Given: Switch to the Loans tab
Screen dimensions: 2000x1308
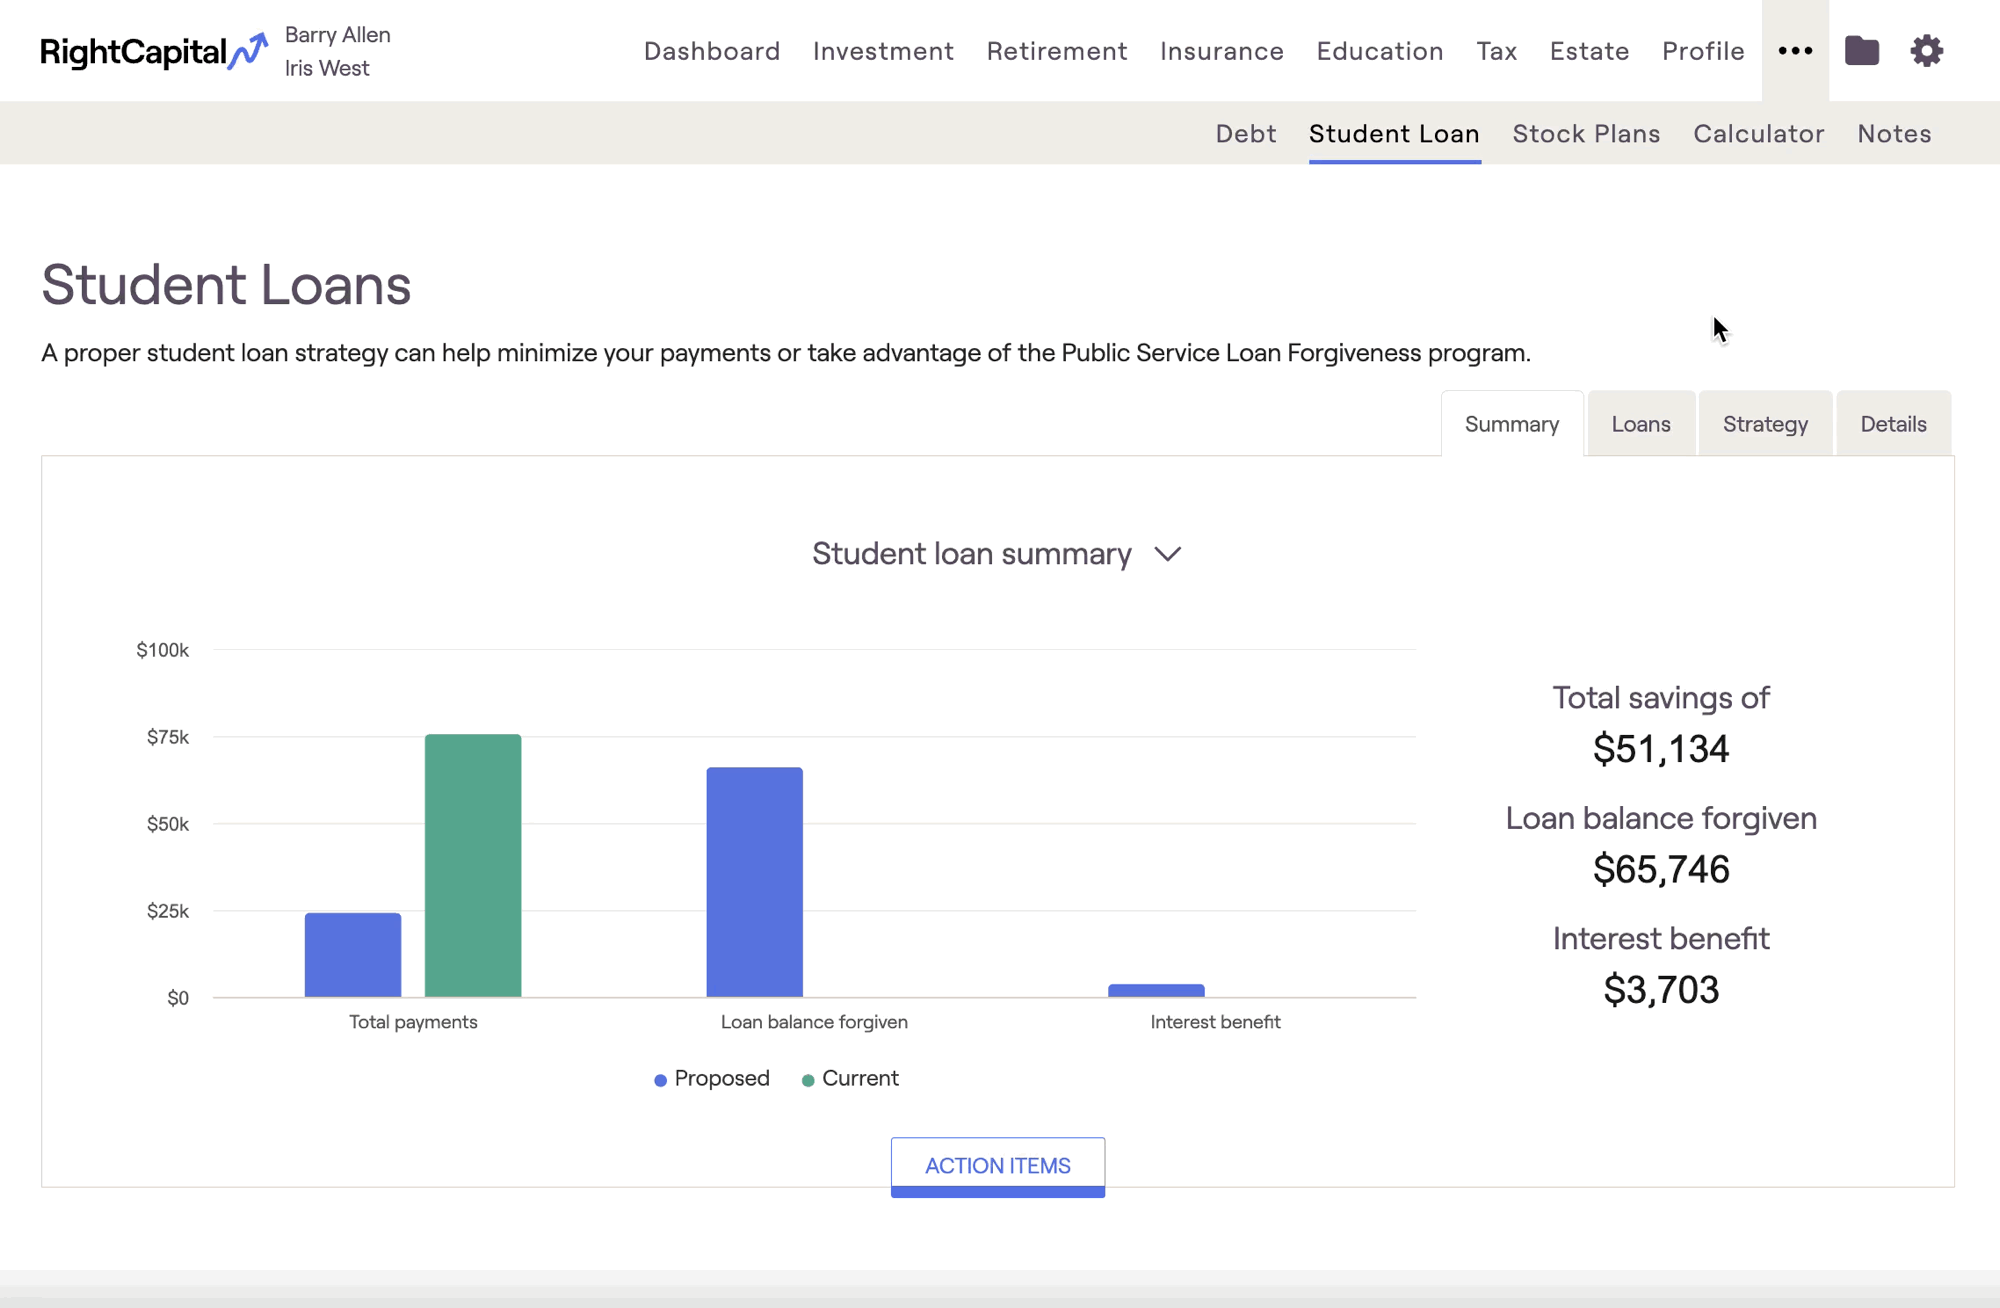Looking at the screenshot, I should click(1640, 424).
